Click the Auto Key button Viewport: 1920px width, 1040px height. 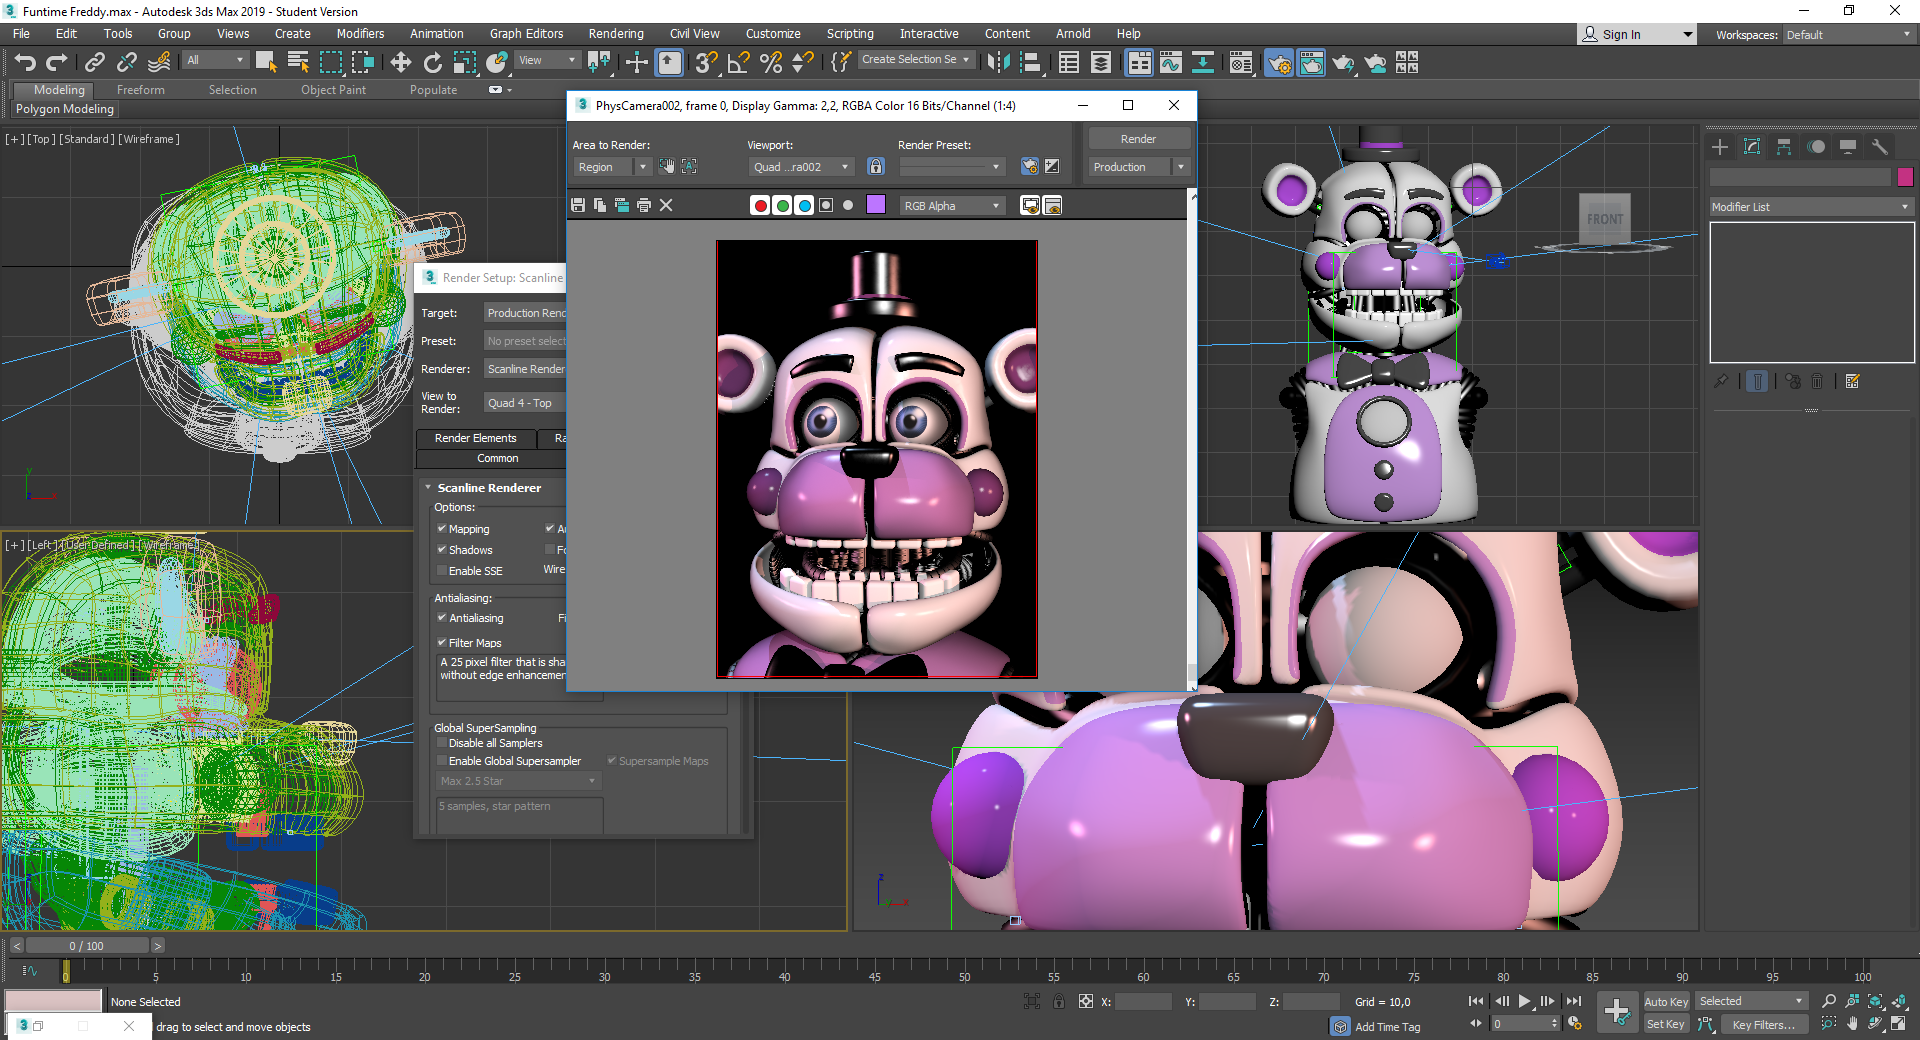[1666, 1002]
